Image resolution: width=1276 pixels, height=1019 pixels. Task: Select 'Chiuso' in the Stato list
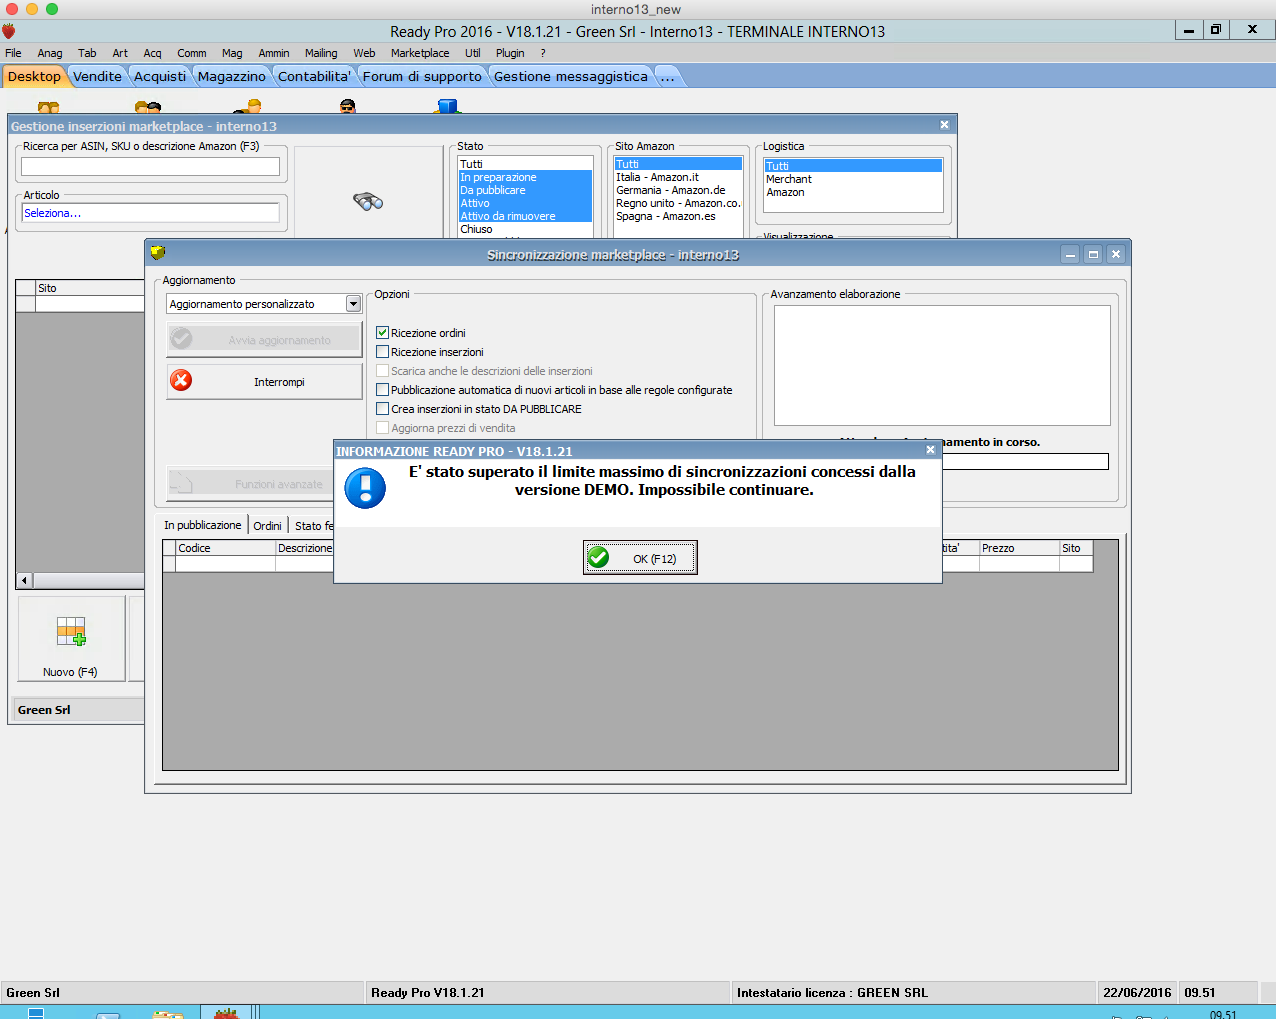coord(525,229)
